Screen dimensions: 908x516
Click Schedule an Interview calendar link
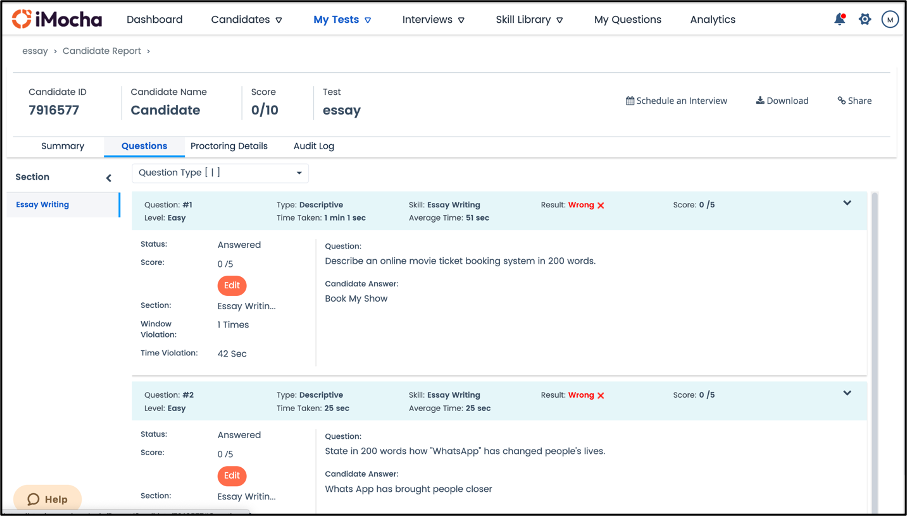click(676, 101)
